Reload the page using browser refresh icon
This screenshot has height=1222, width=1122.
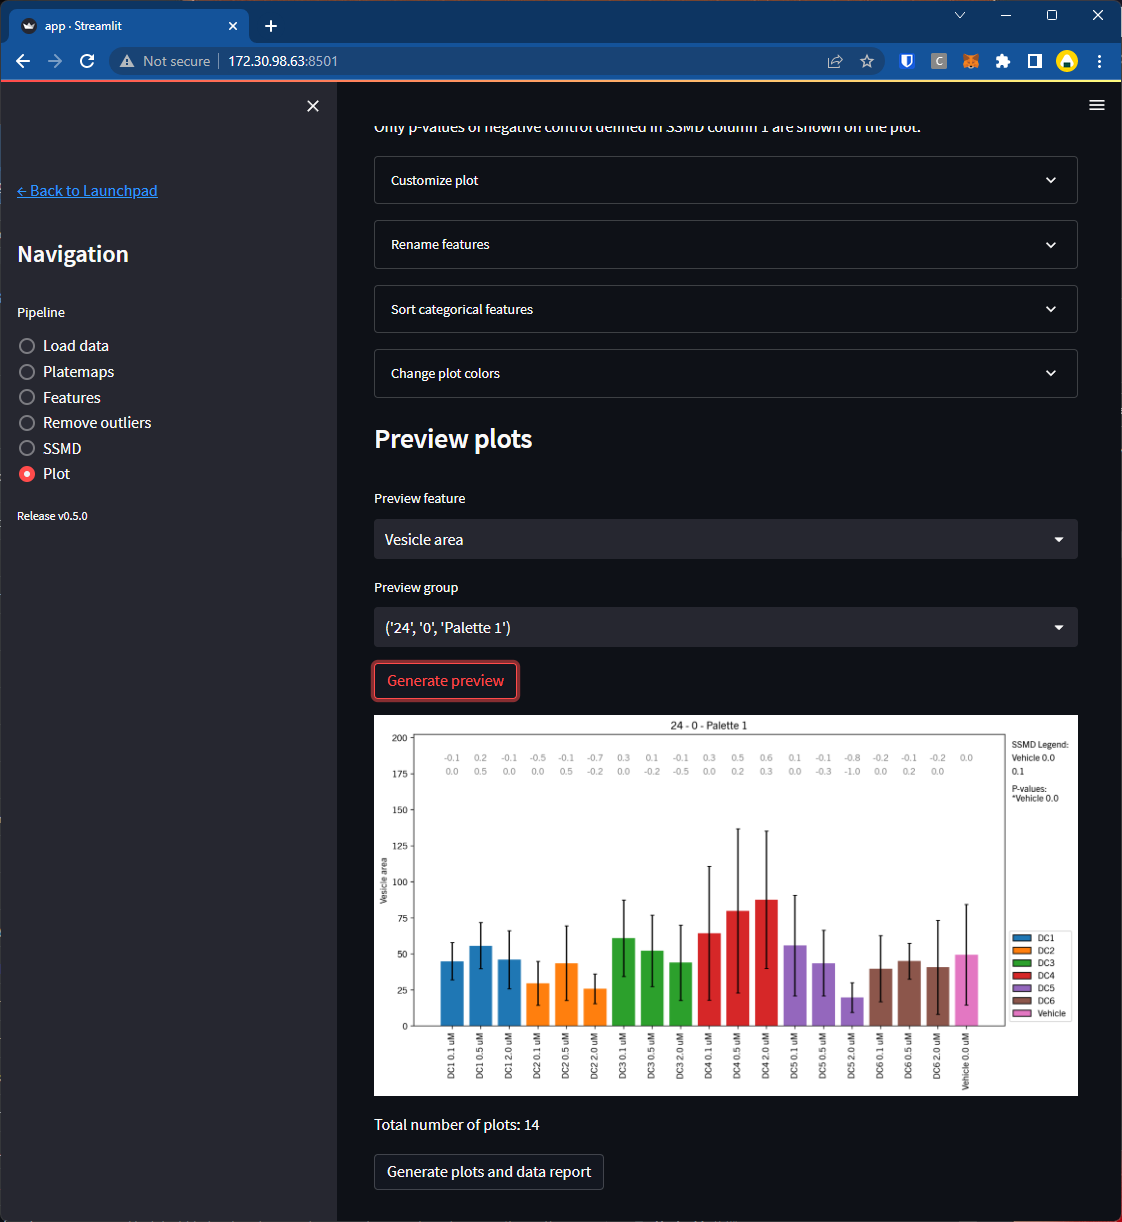coord(87,61)
